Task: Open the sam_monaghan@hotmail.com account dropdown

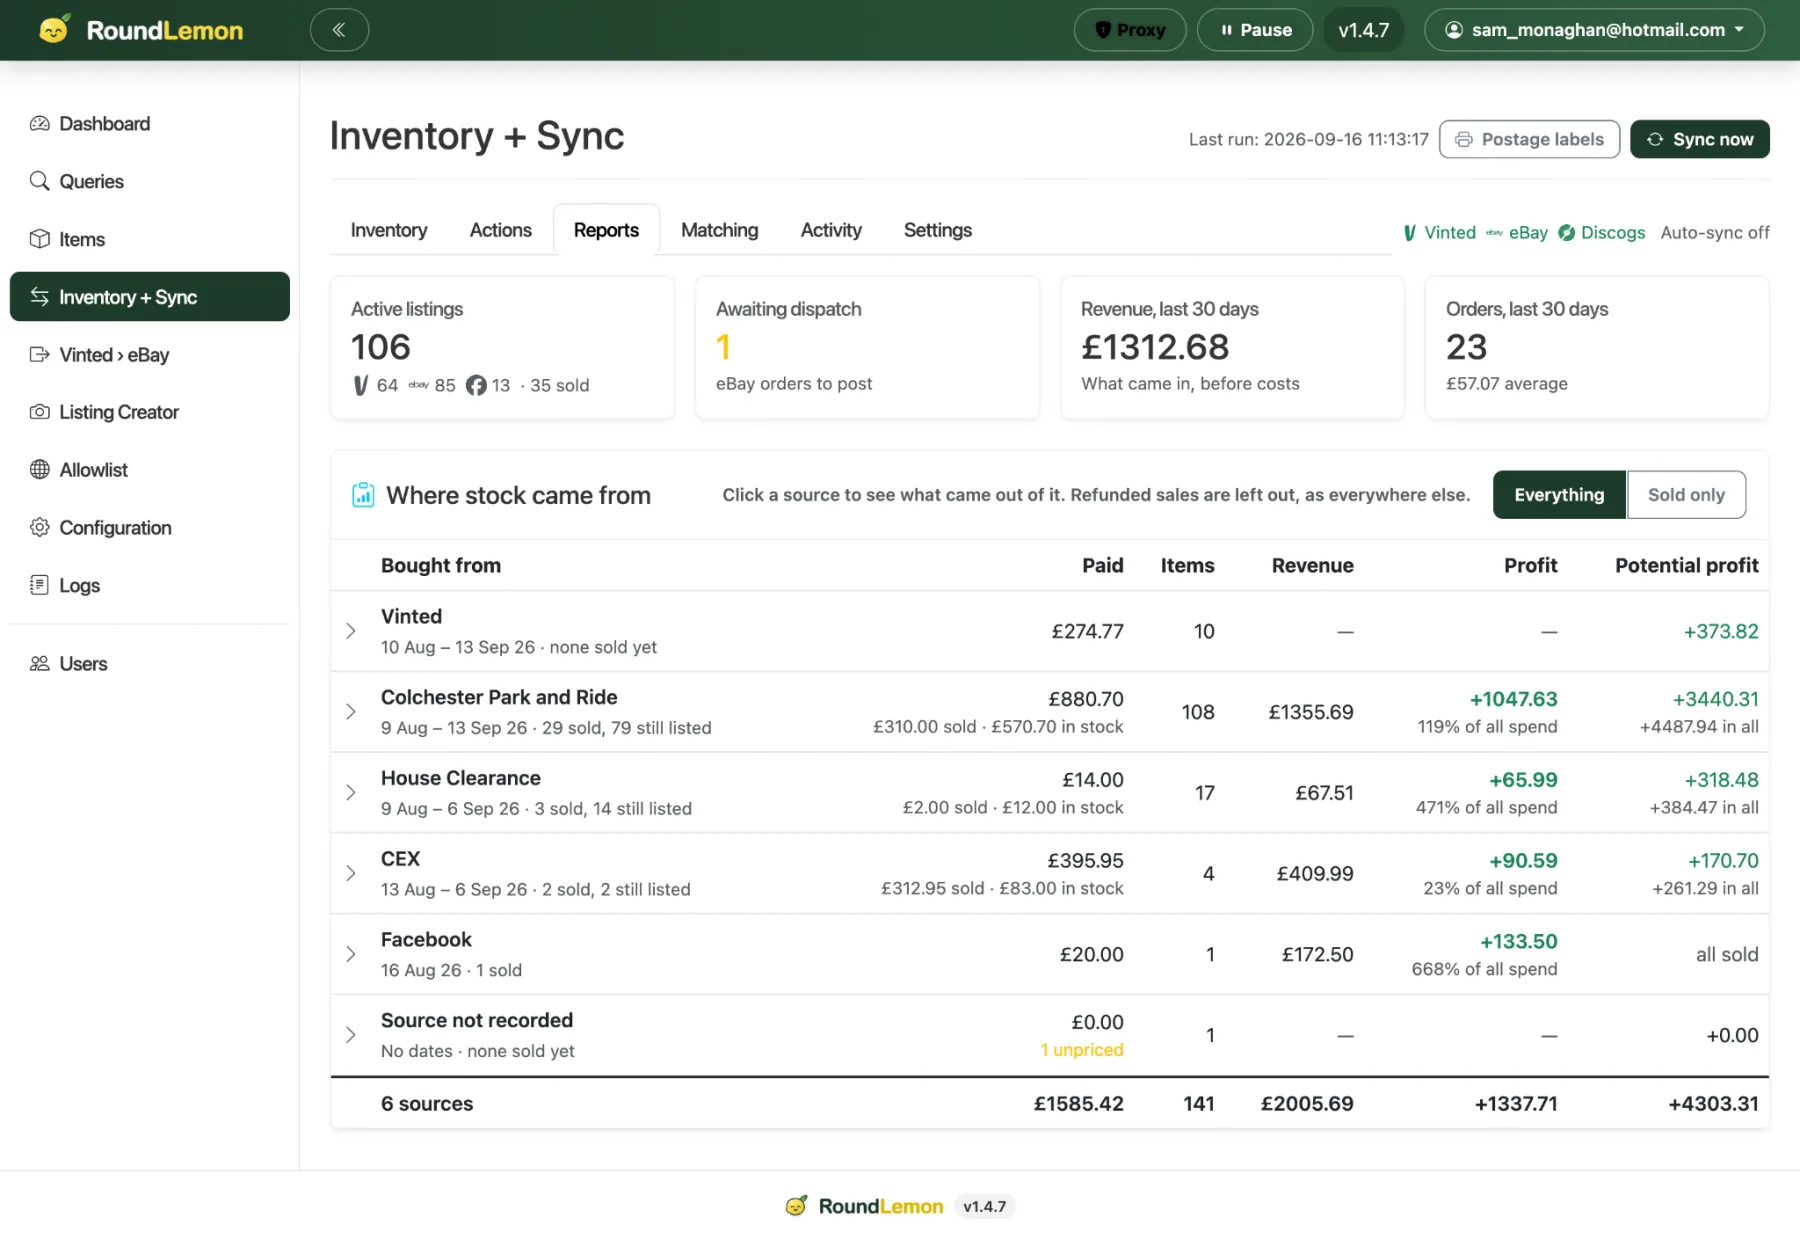Action: click(x=1594, y=30)
